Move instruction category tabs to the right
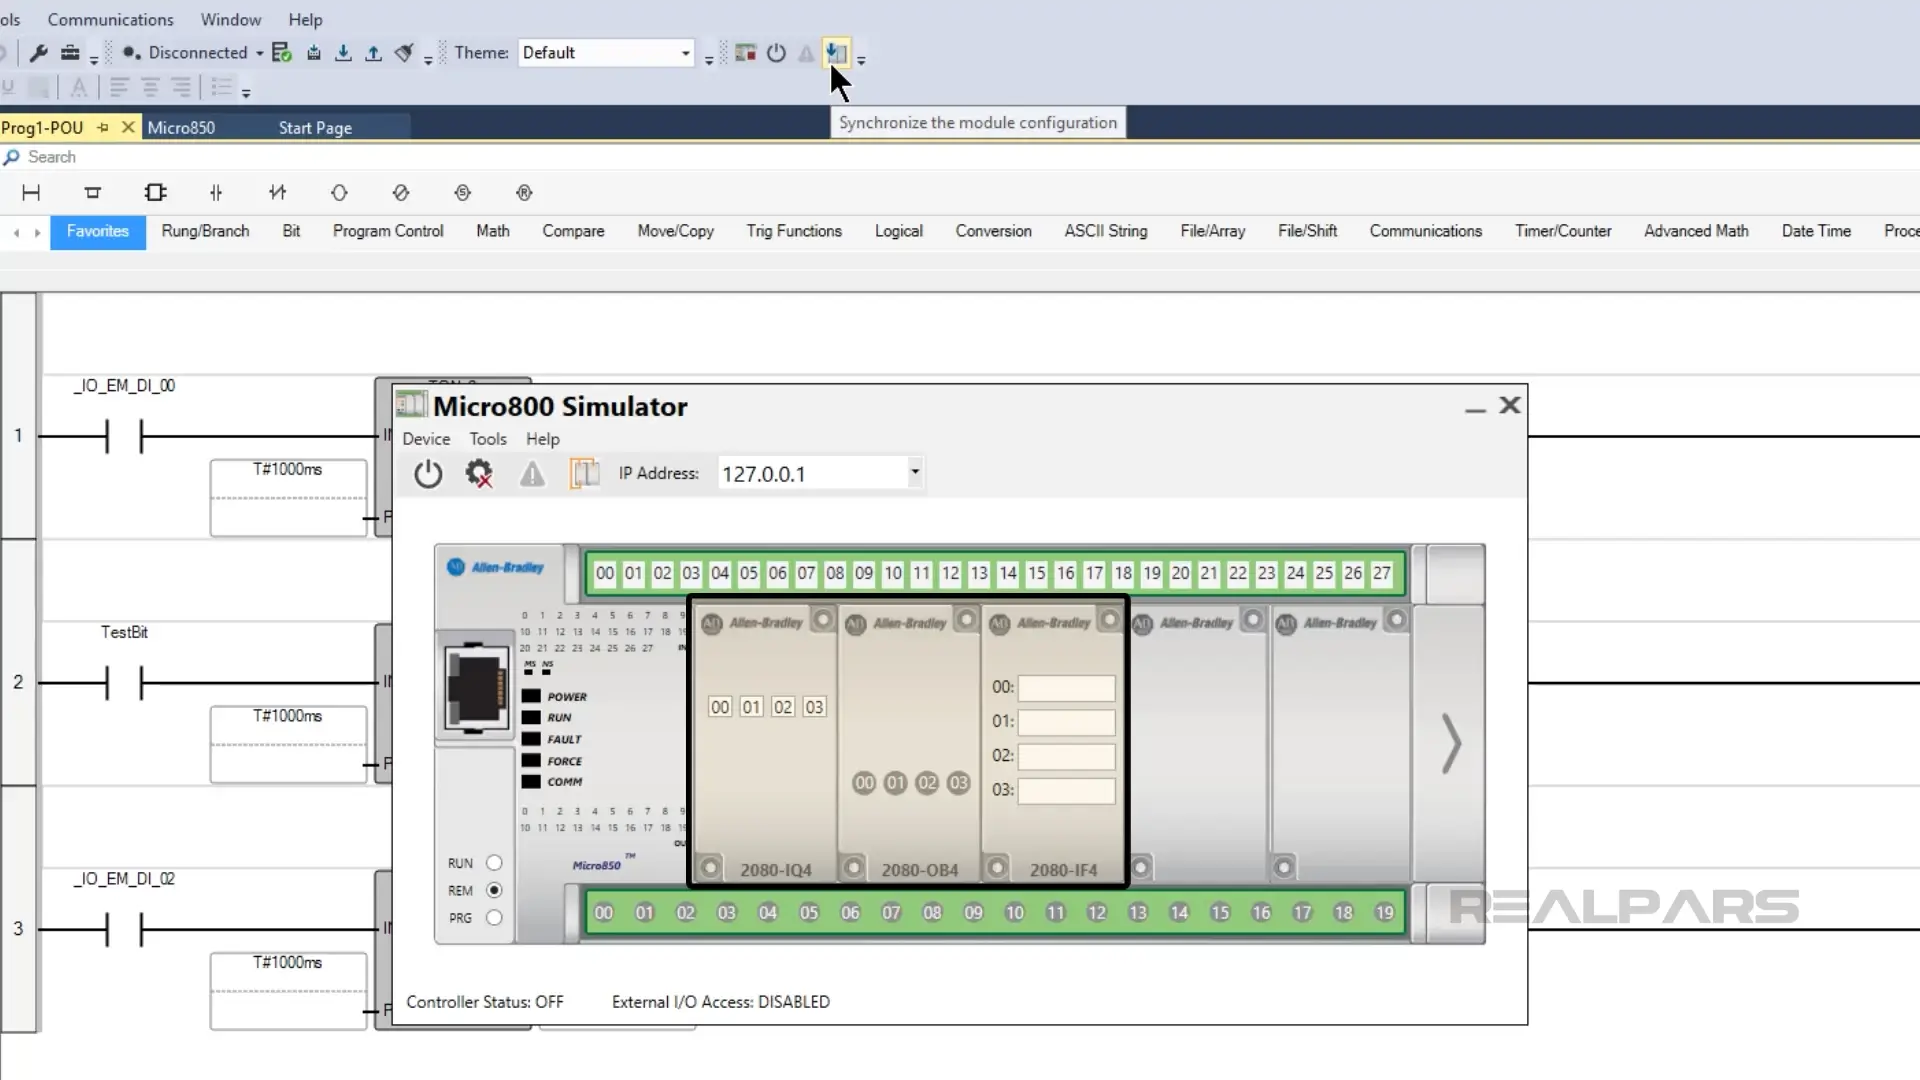The image size is (1920, 1080). click(x=38, y=232)
